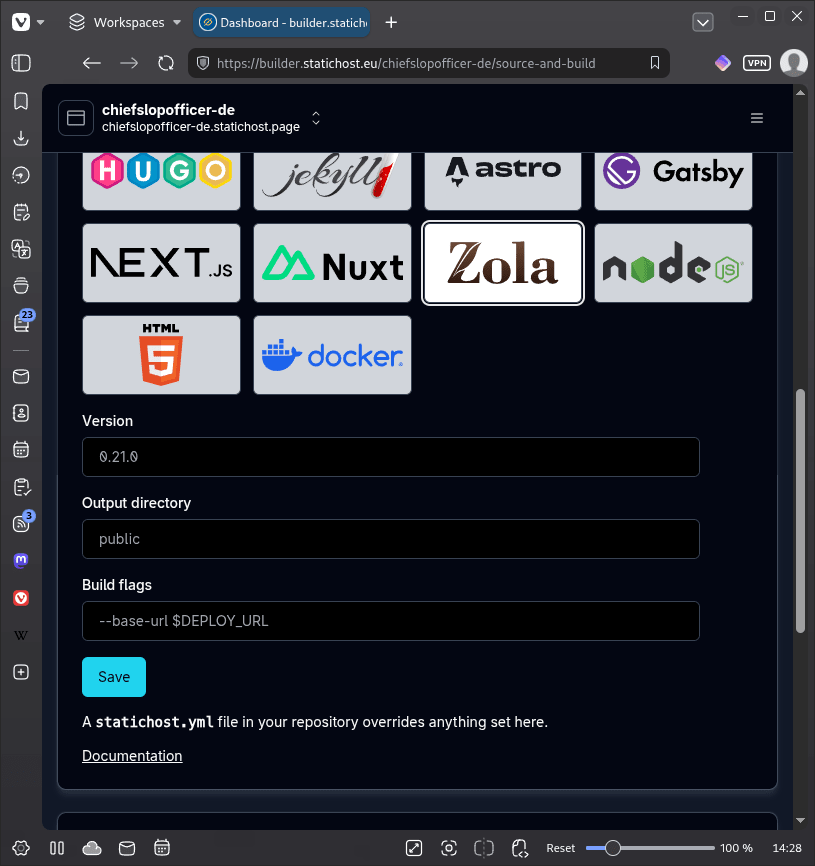The height and width of the screenshot is (866, 815).
Task: Open the Window panel below the Translate panel
Action: coord(21,286)
